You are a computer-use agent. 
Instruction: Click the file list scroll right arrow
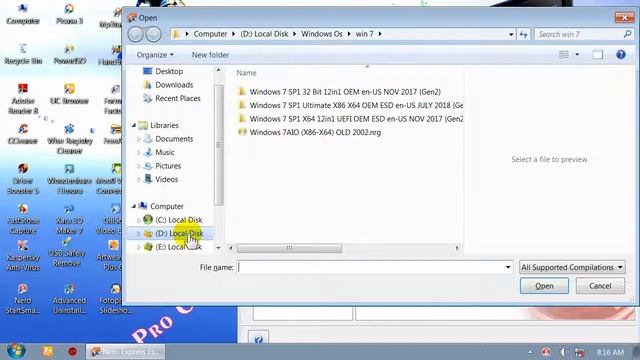457,248
